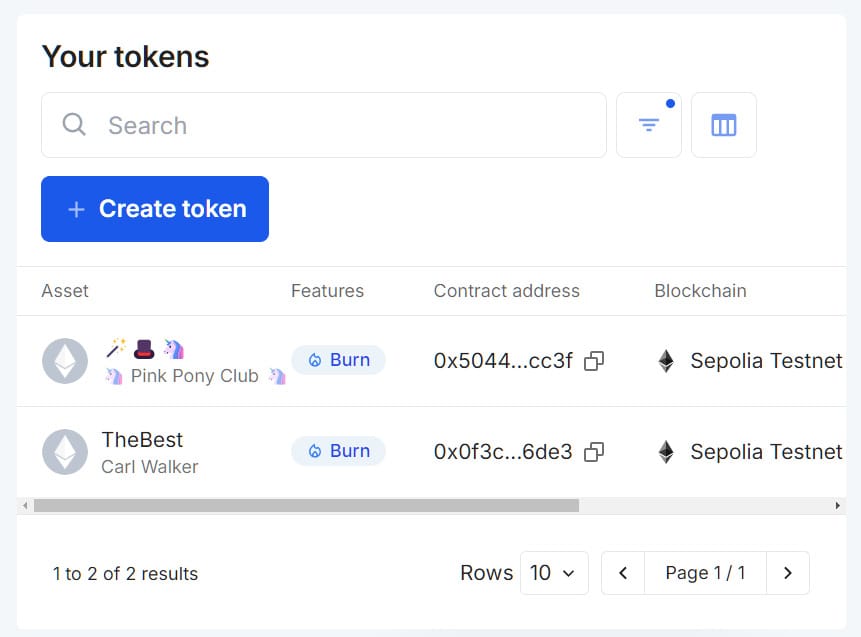Go to the next page using the chevron
861x637 pixels.
pos(788,573)
